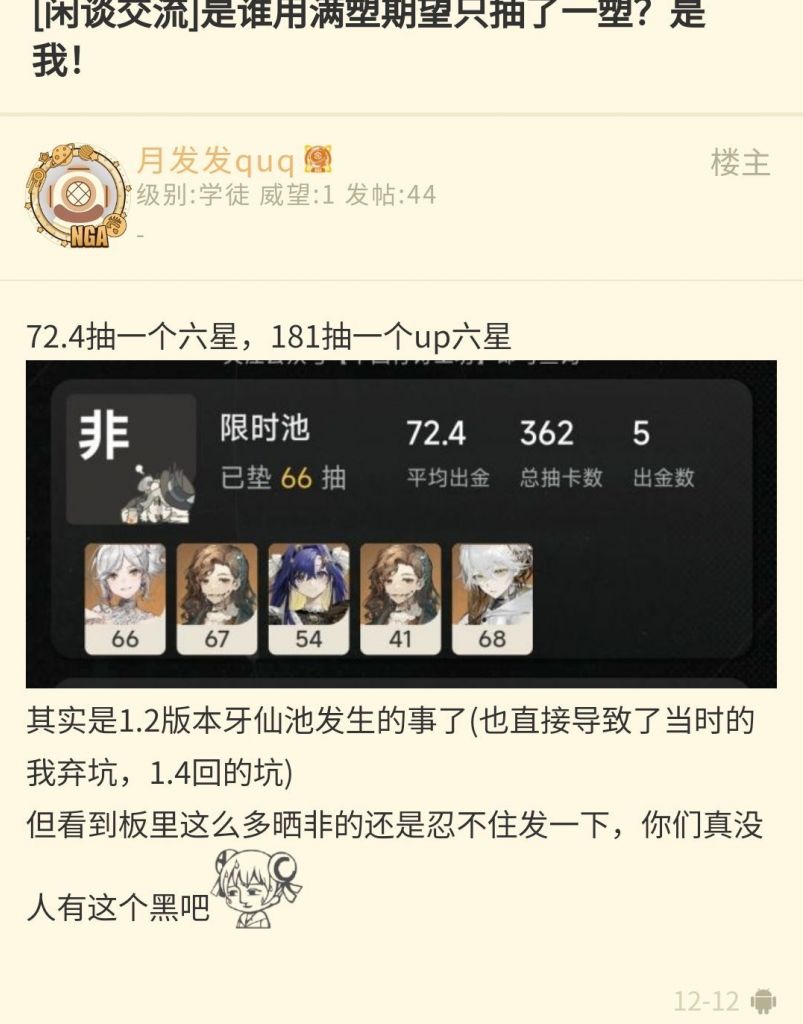Open the thread title 闲谈交流
The height and width of the screenshot is (1024, 803).
[x=369, y=37]
